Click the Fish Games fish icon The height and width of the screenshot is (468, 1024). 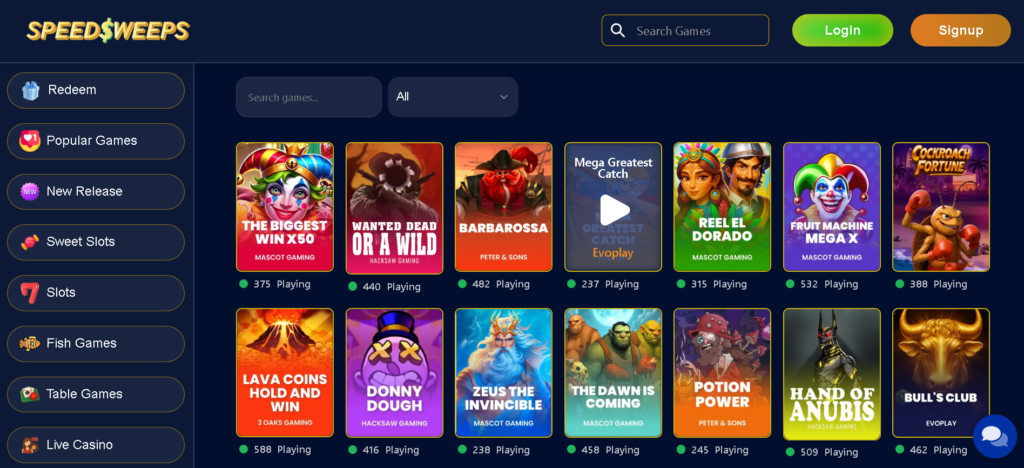tap(30, 343)
